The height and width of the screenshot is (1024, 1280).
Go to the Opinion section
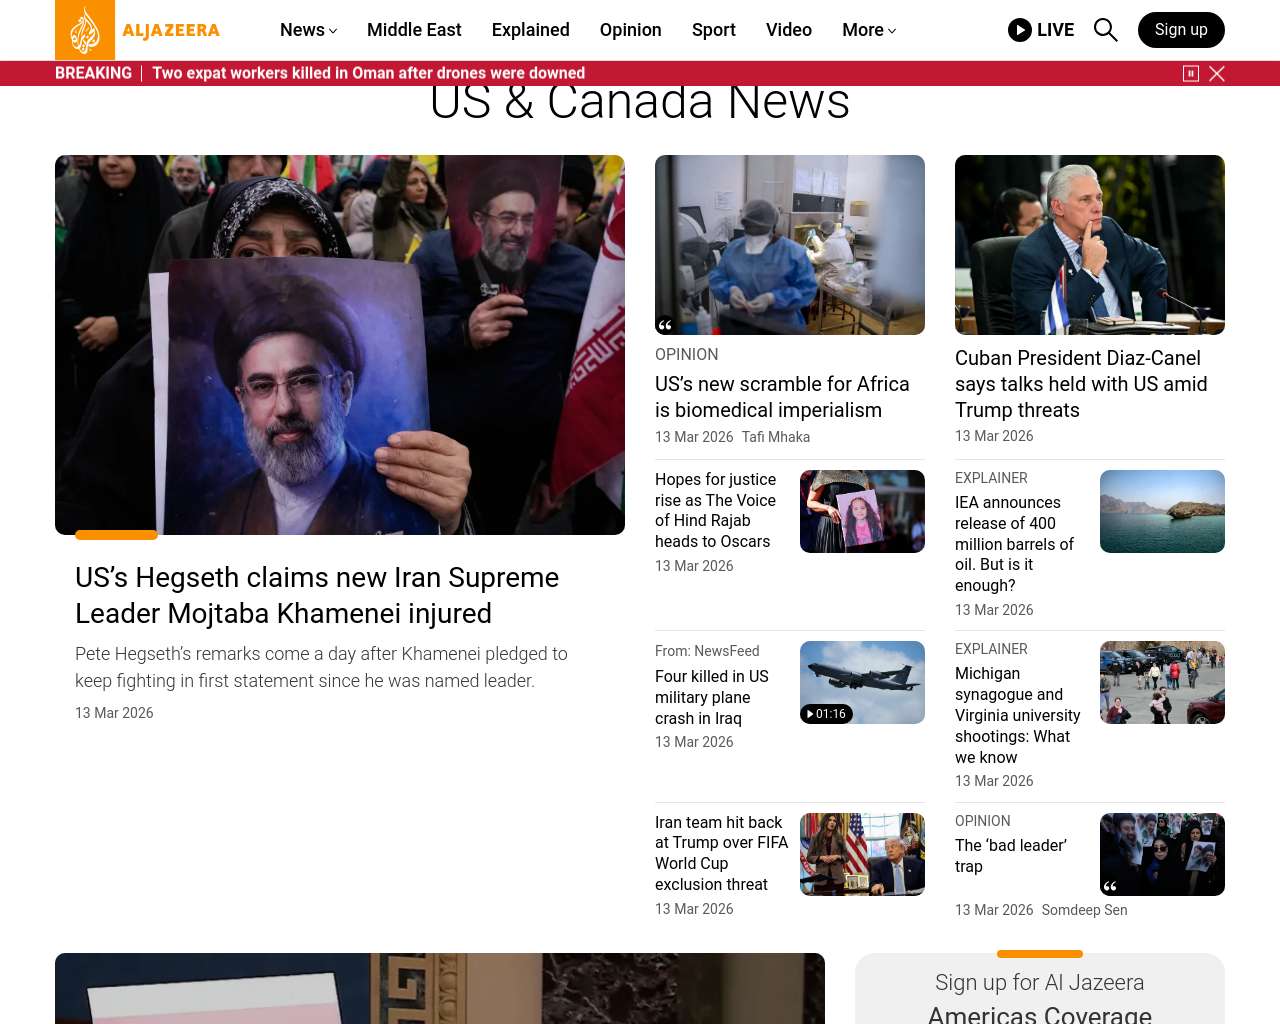(x=630, y=30)
